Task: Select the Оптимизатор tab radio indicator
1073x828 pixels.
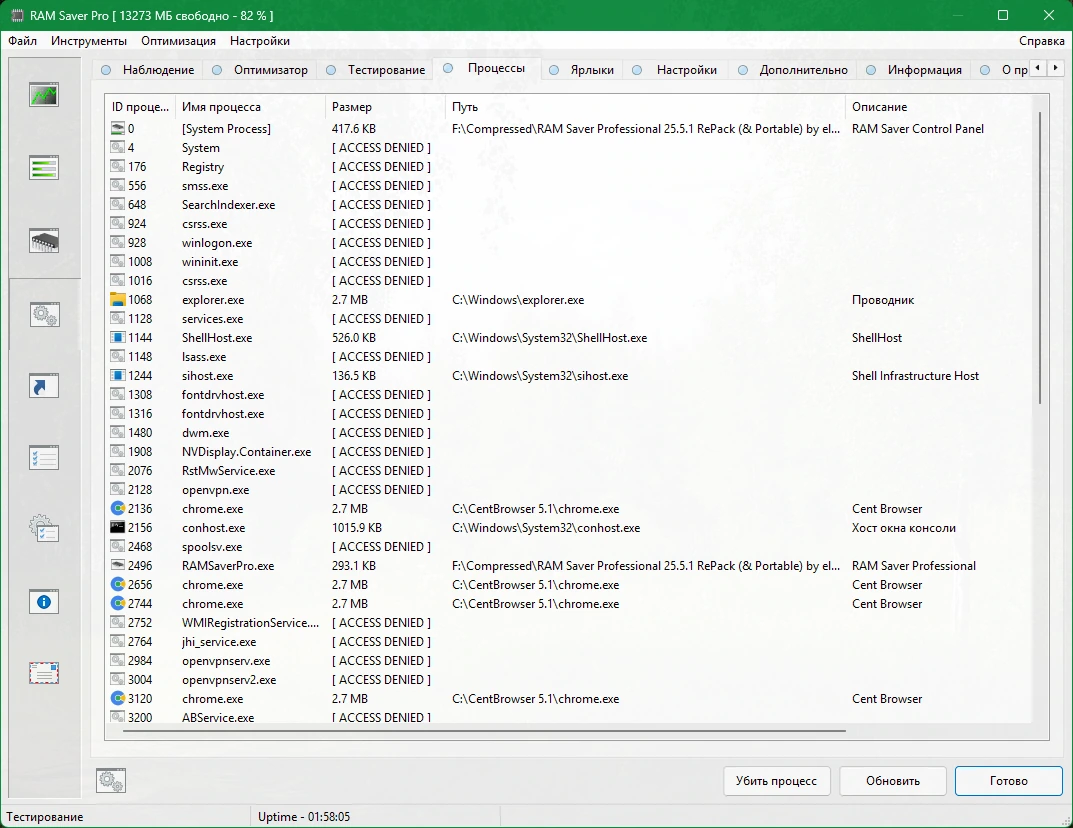Action: [x=217, y=70]
